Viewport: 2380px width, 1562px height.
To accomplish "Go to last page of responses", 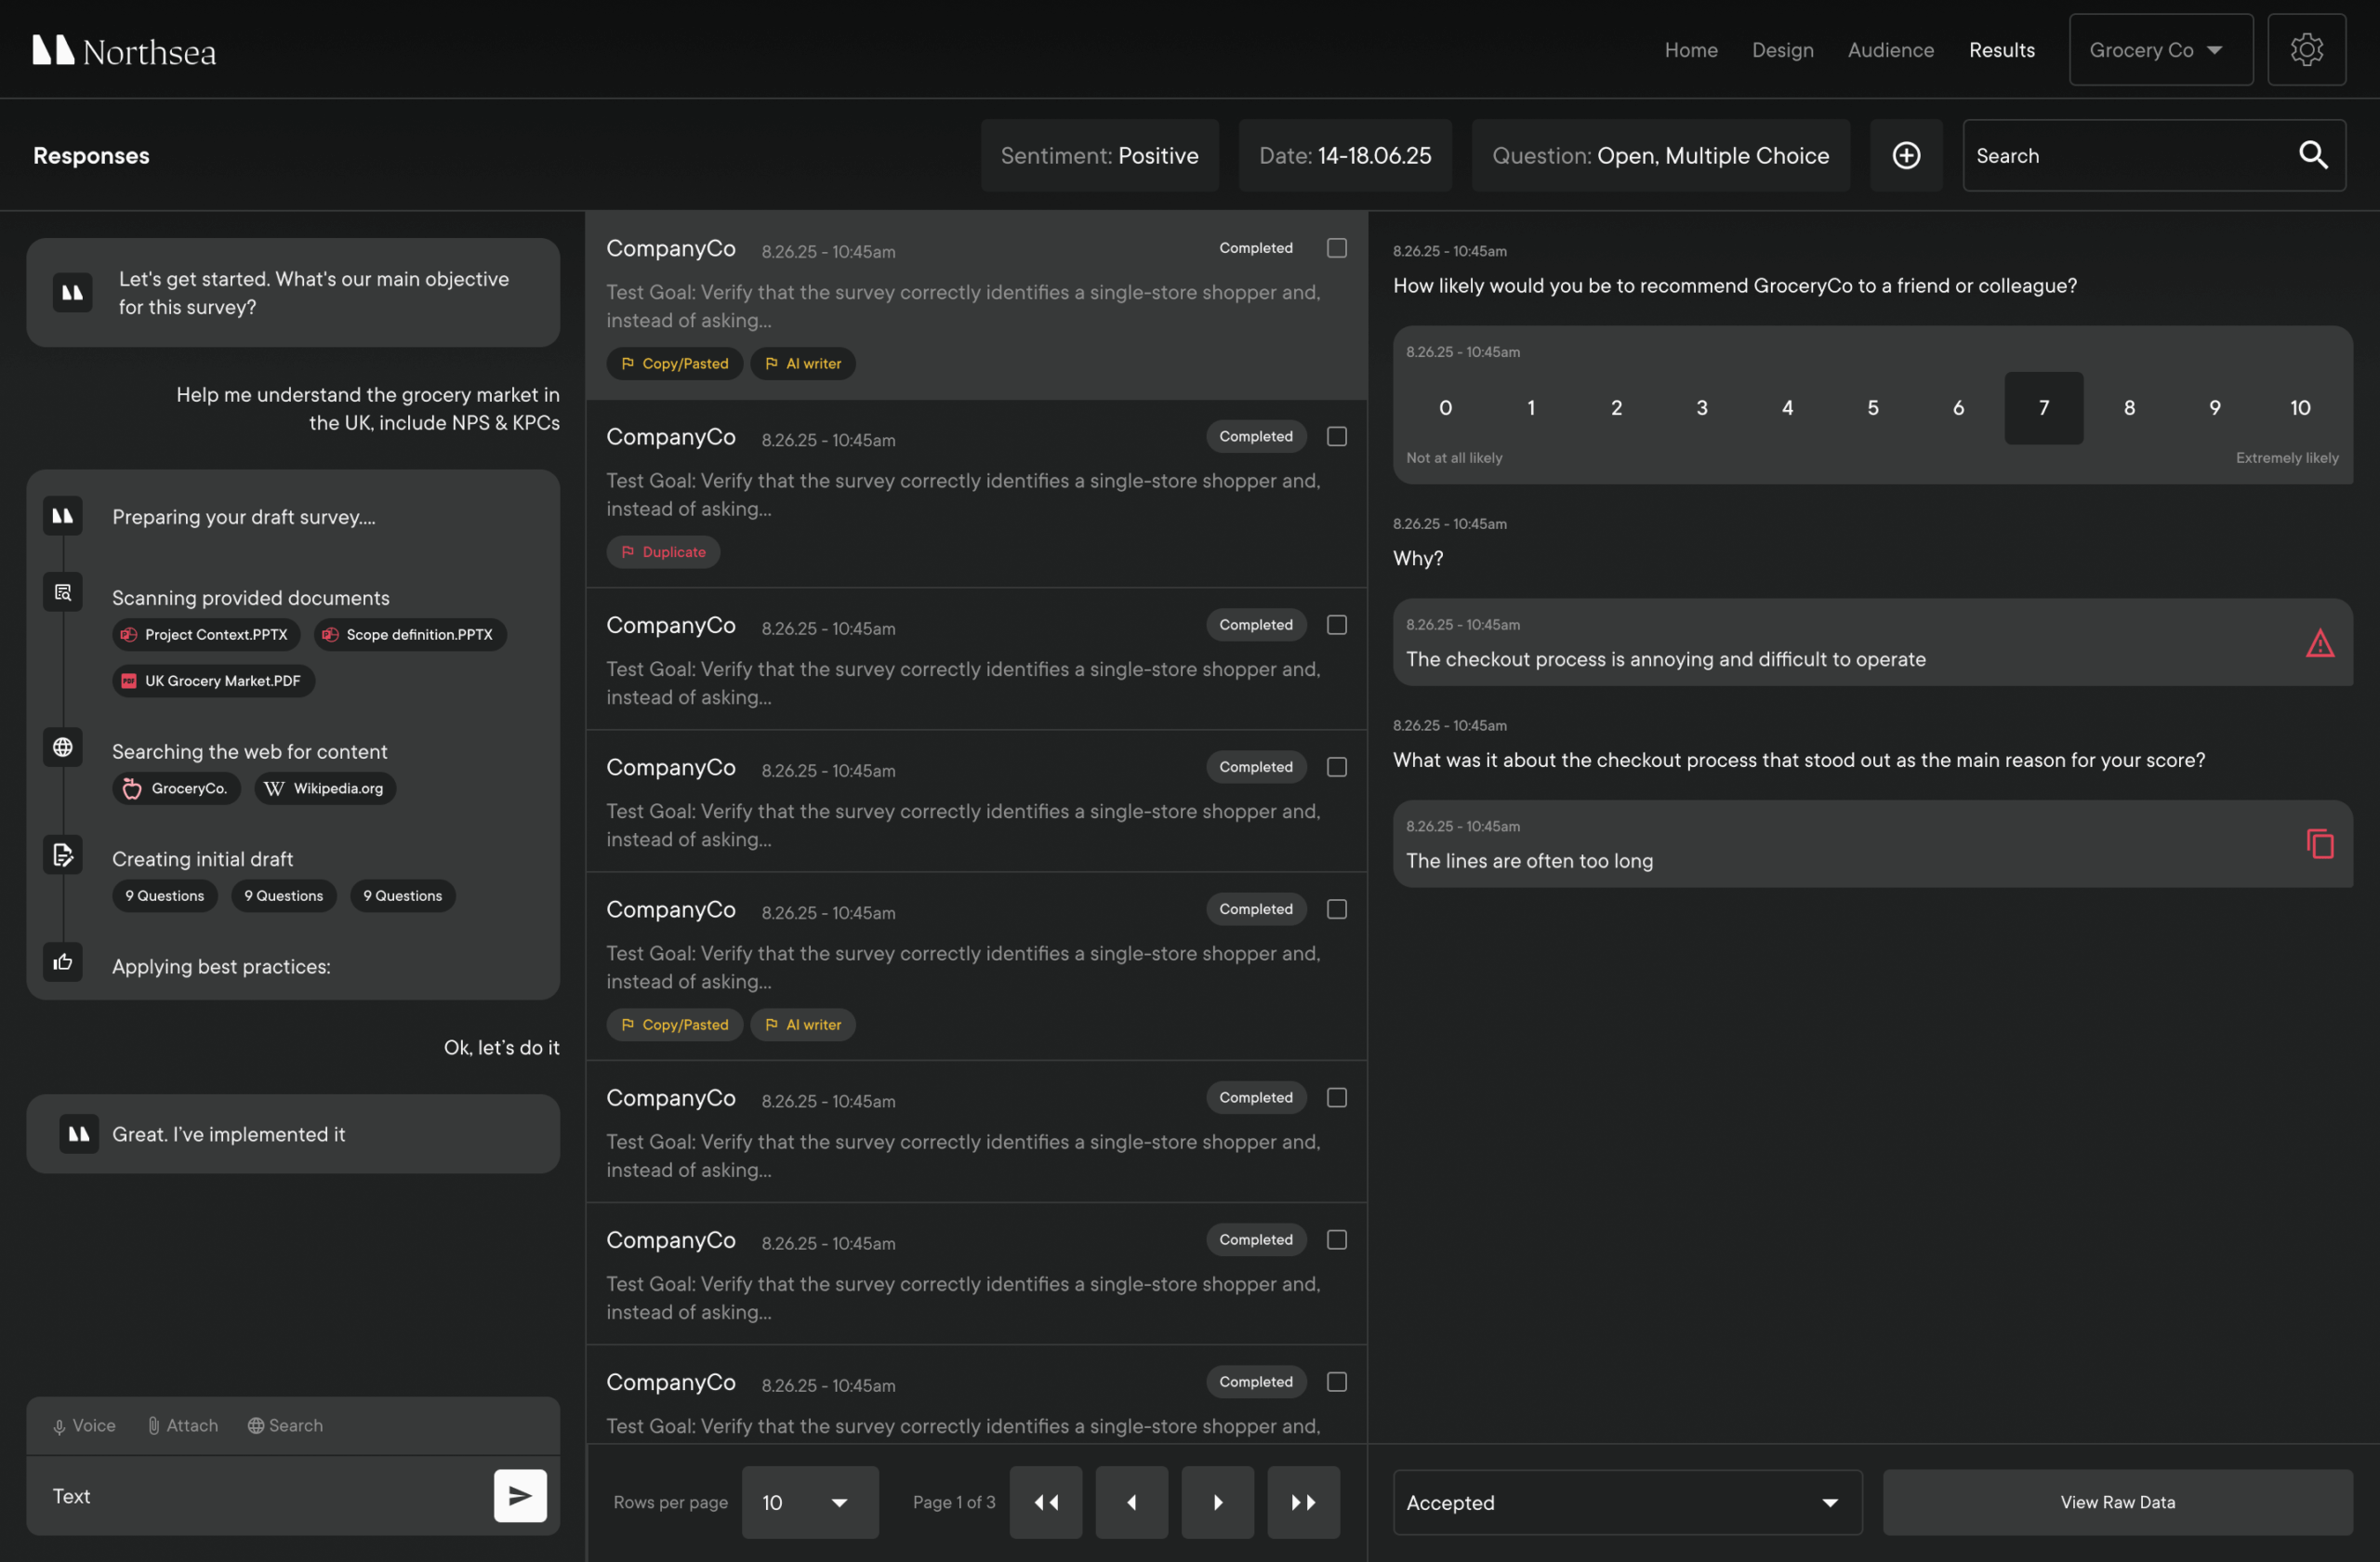I will point(1303,1502).
